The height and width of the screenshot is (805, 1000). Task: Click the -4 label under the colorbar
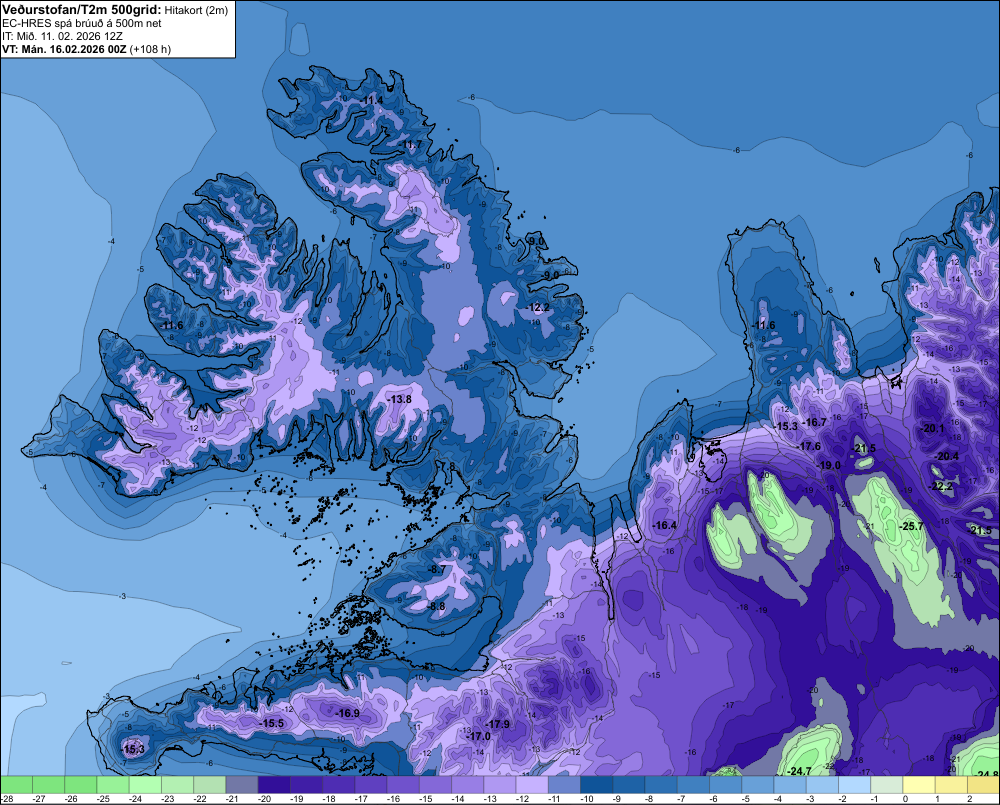[x=778, y=799]
